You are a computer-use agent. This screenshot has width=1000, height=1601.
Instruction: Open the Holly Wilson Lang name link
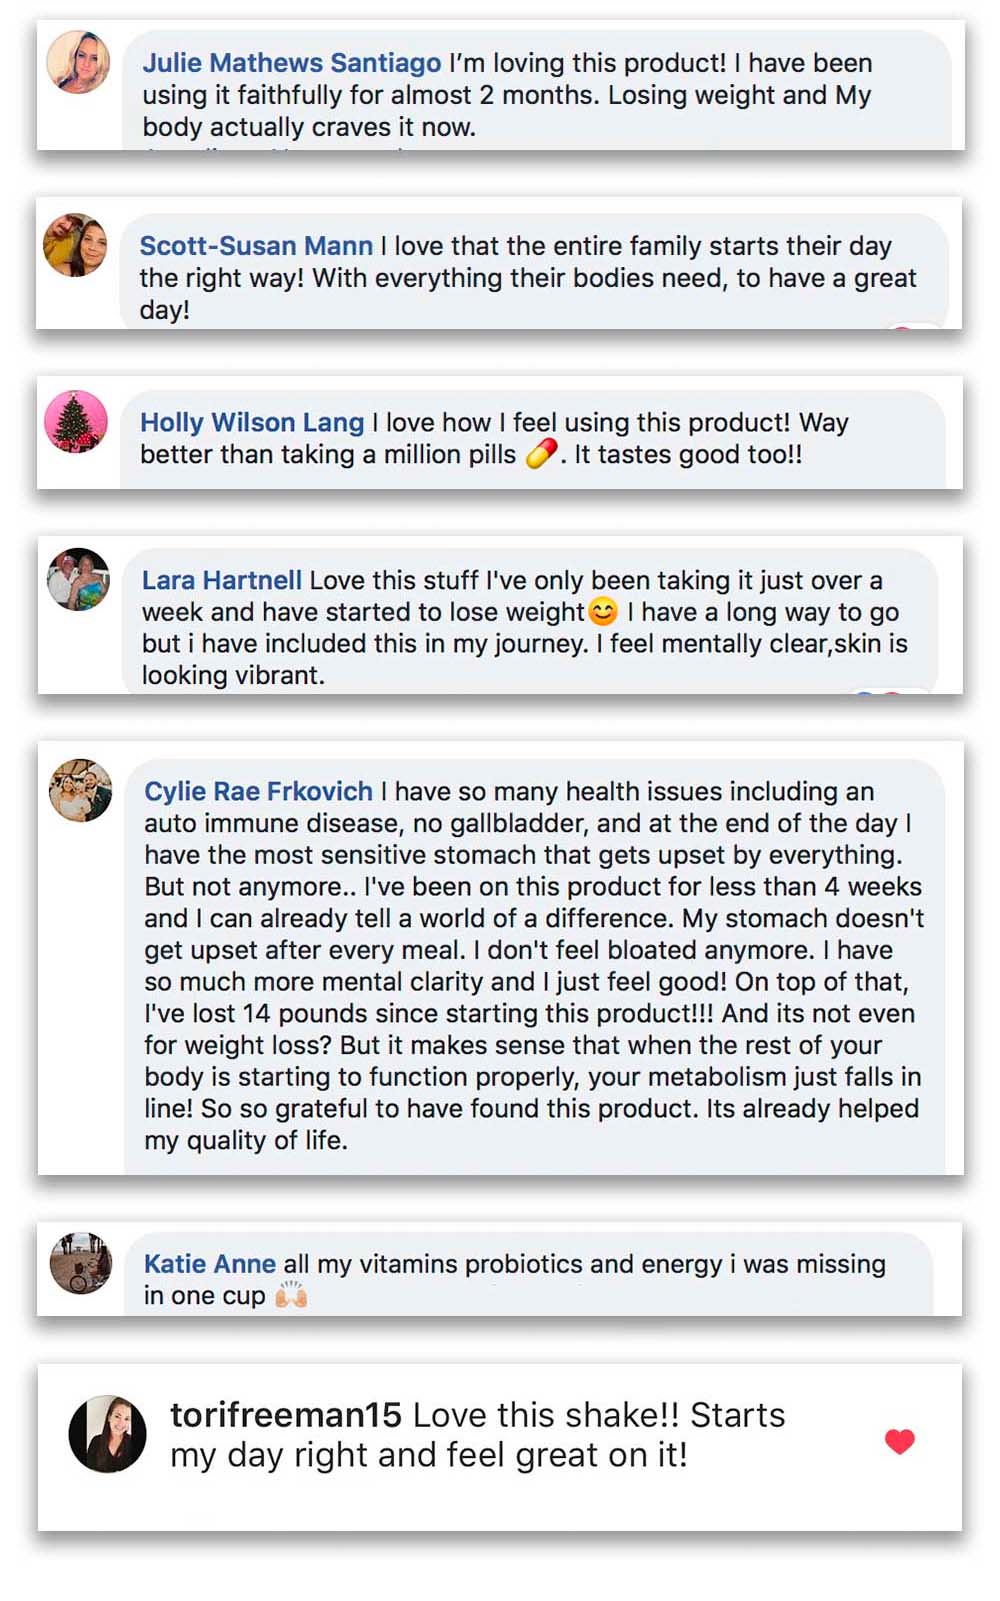point(252,423)
